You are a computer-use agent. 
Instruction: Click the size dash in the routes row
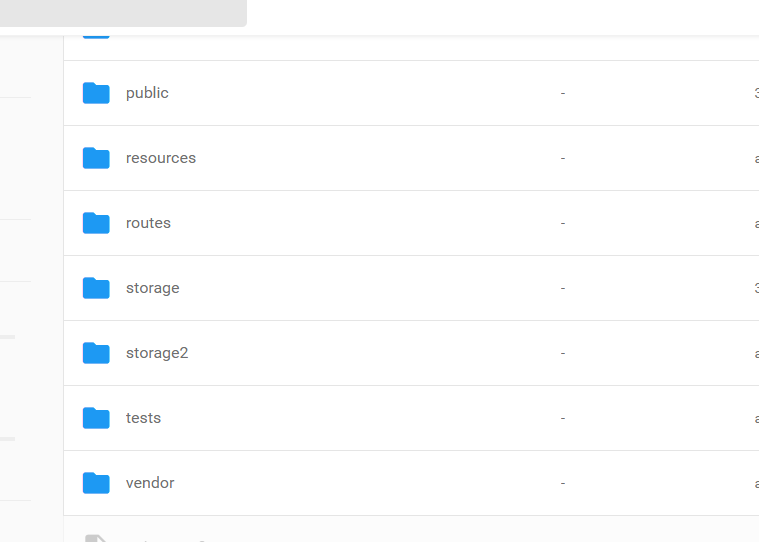[563, 223]
